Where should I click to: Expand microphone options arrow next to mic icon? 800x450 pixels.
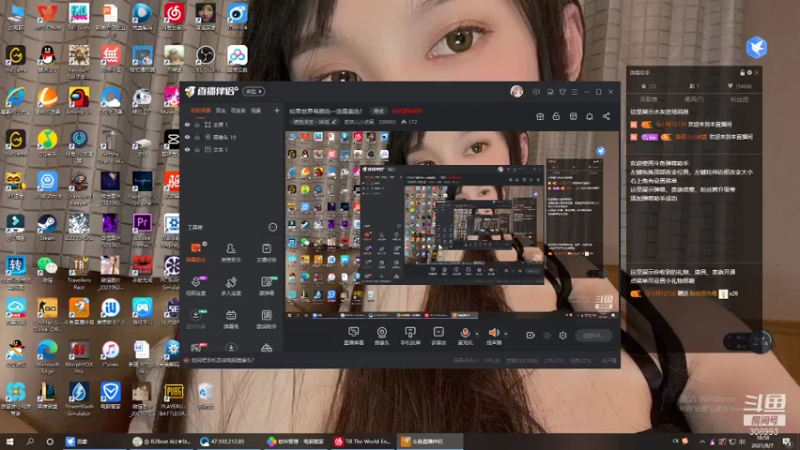point(477,334)
